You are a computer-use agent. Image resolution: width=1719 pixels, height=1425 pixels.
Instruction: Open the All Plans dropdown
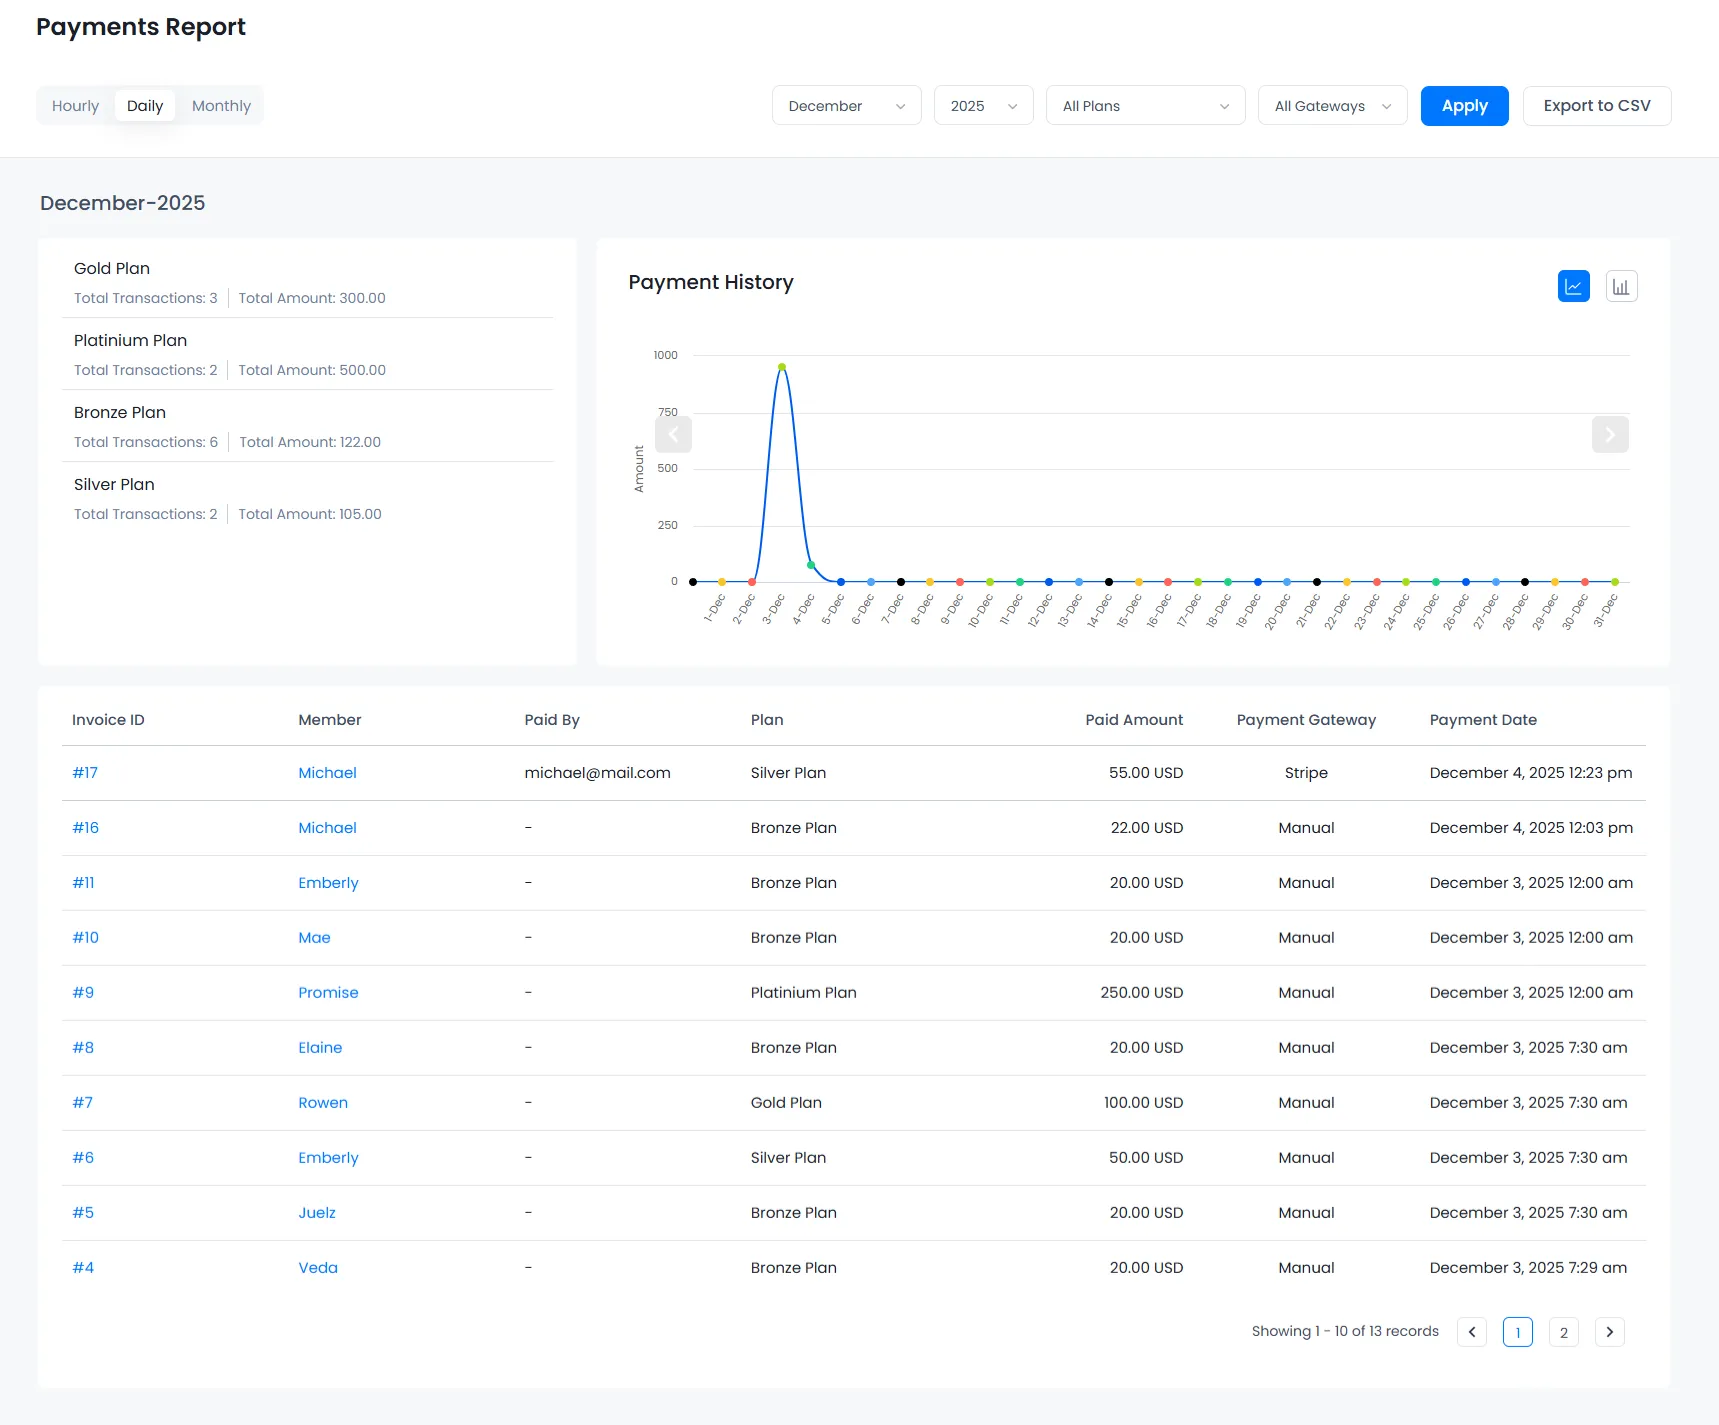click(1145, 105)
